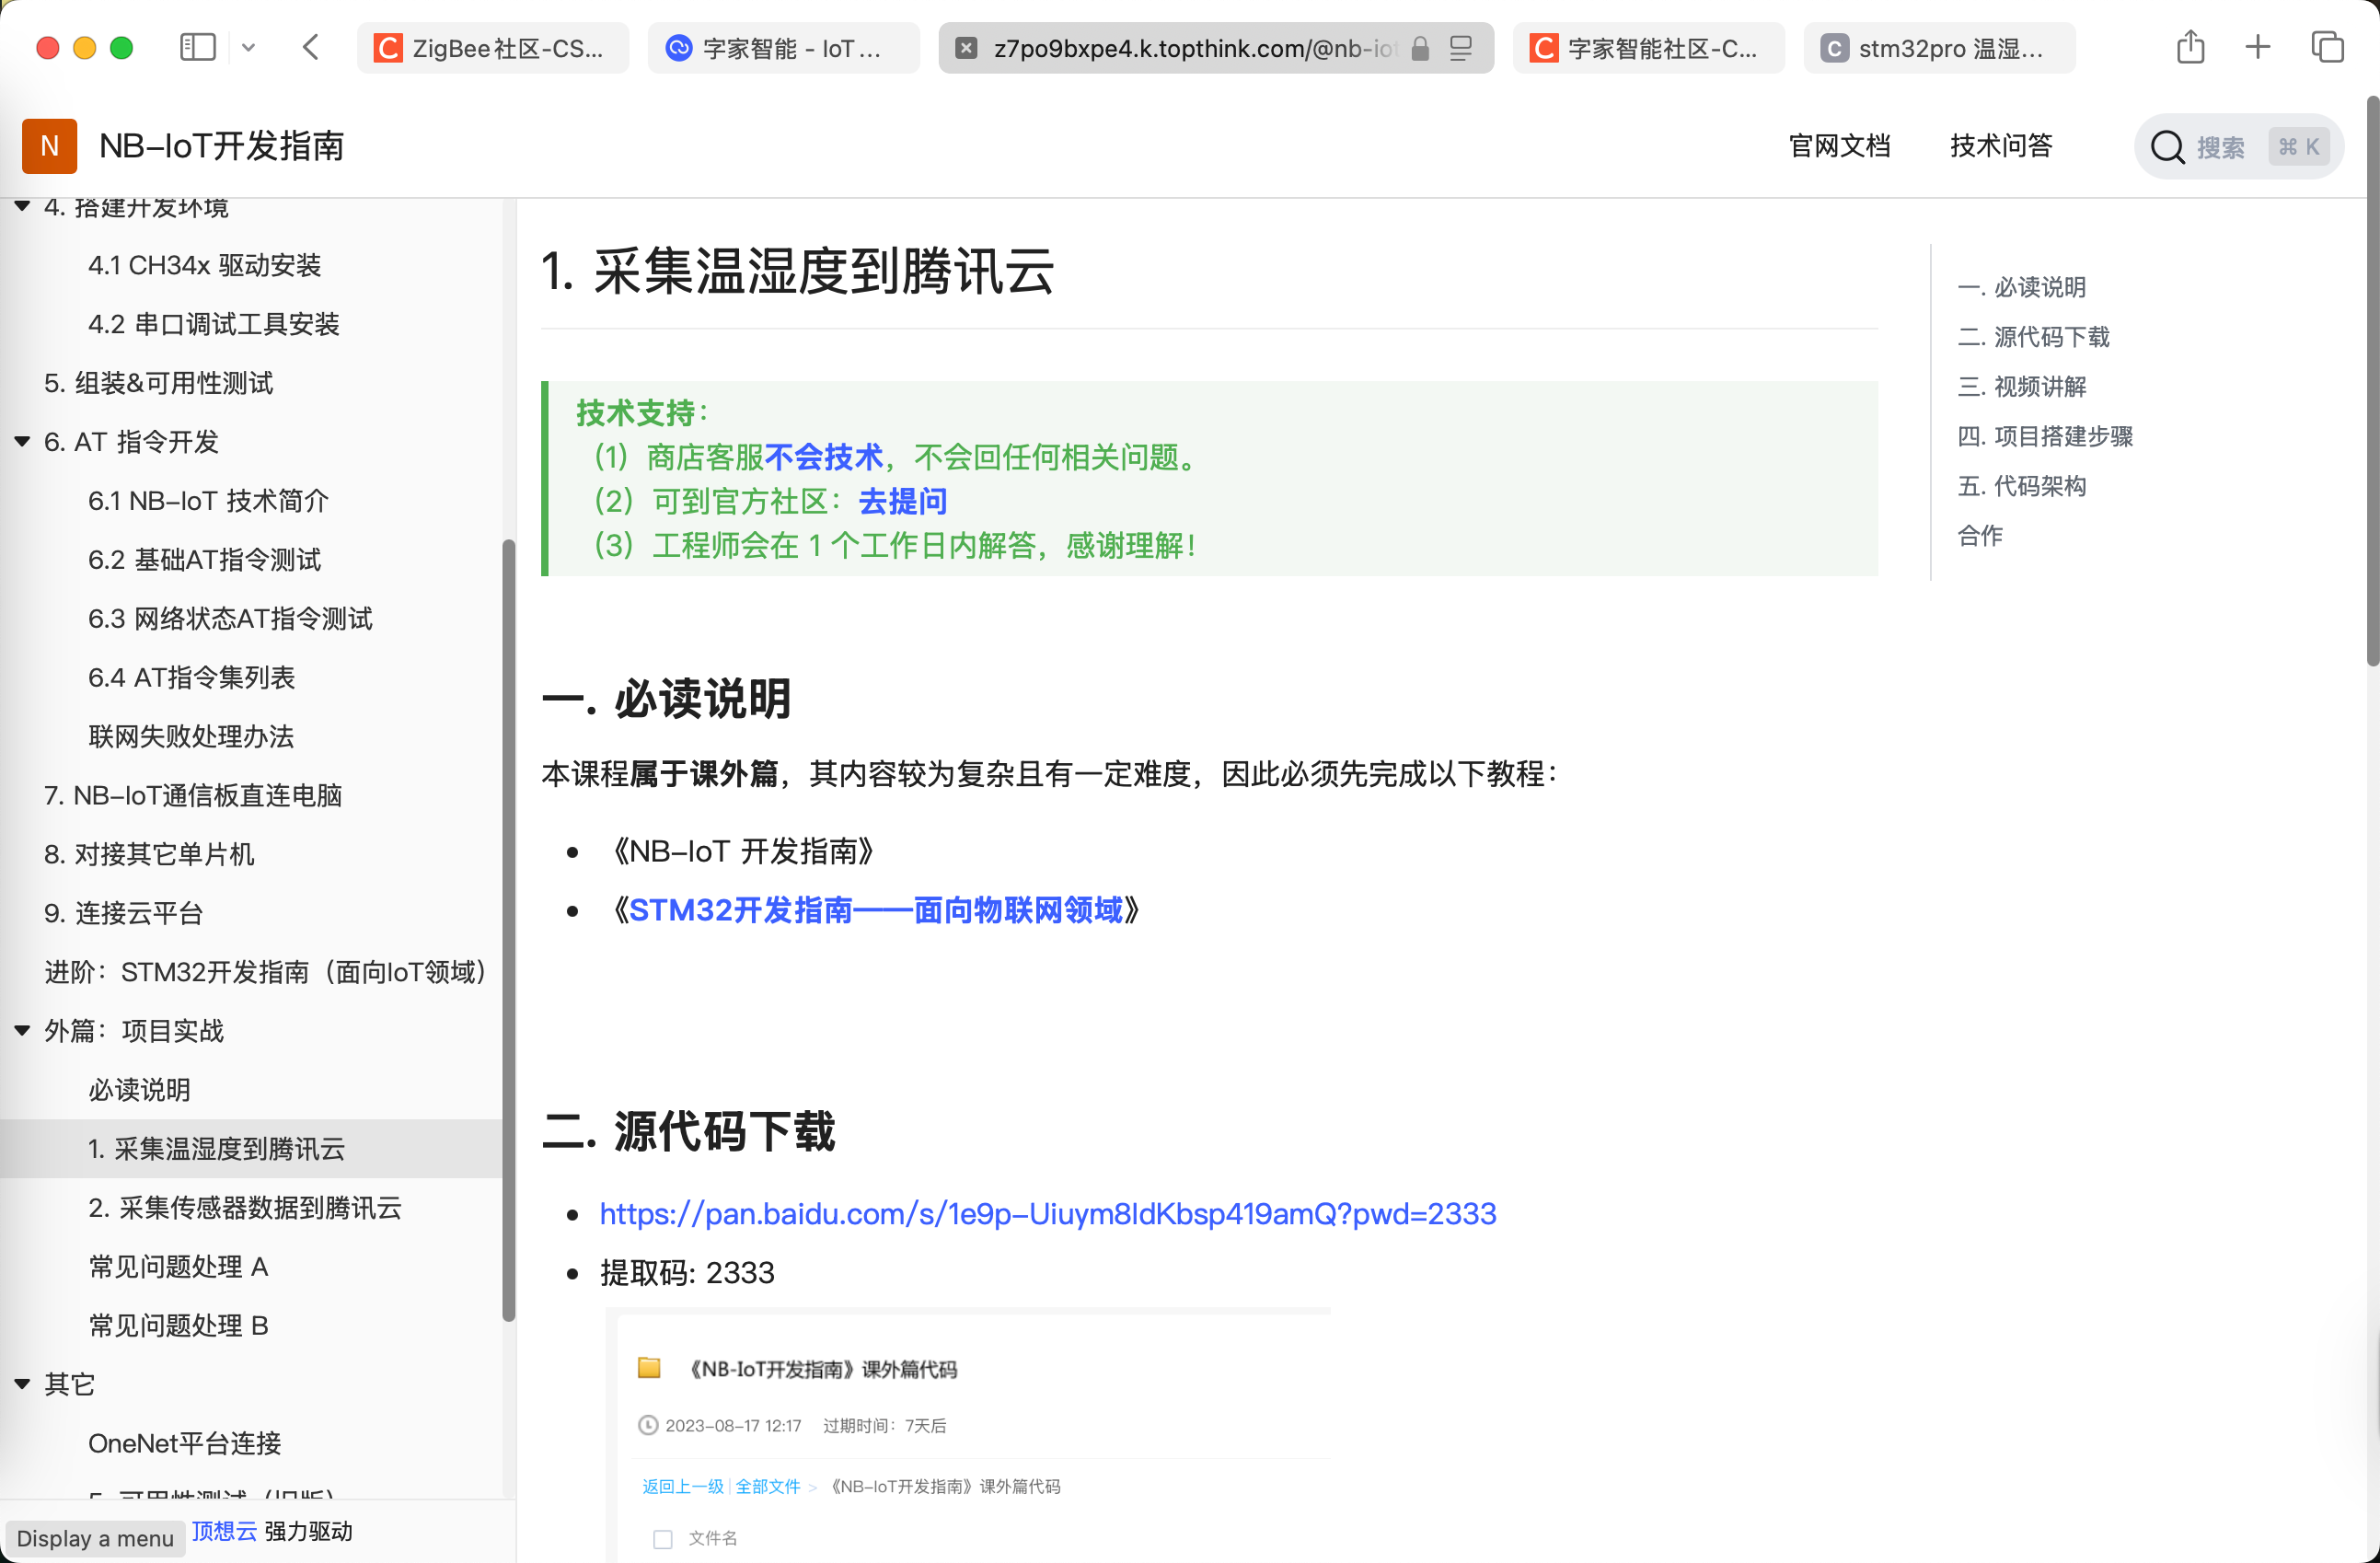This screenshot has width=2380, height=1563.
Task: Click the orange N site logo
Action: [x=49, y=146]
